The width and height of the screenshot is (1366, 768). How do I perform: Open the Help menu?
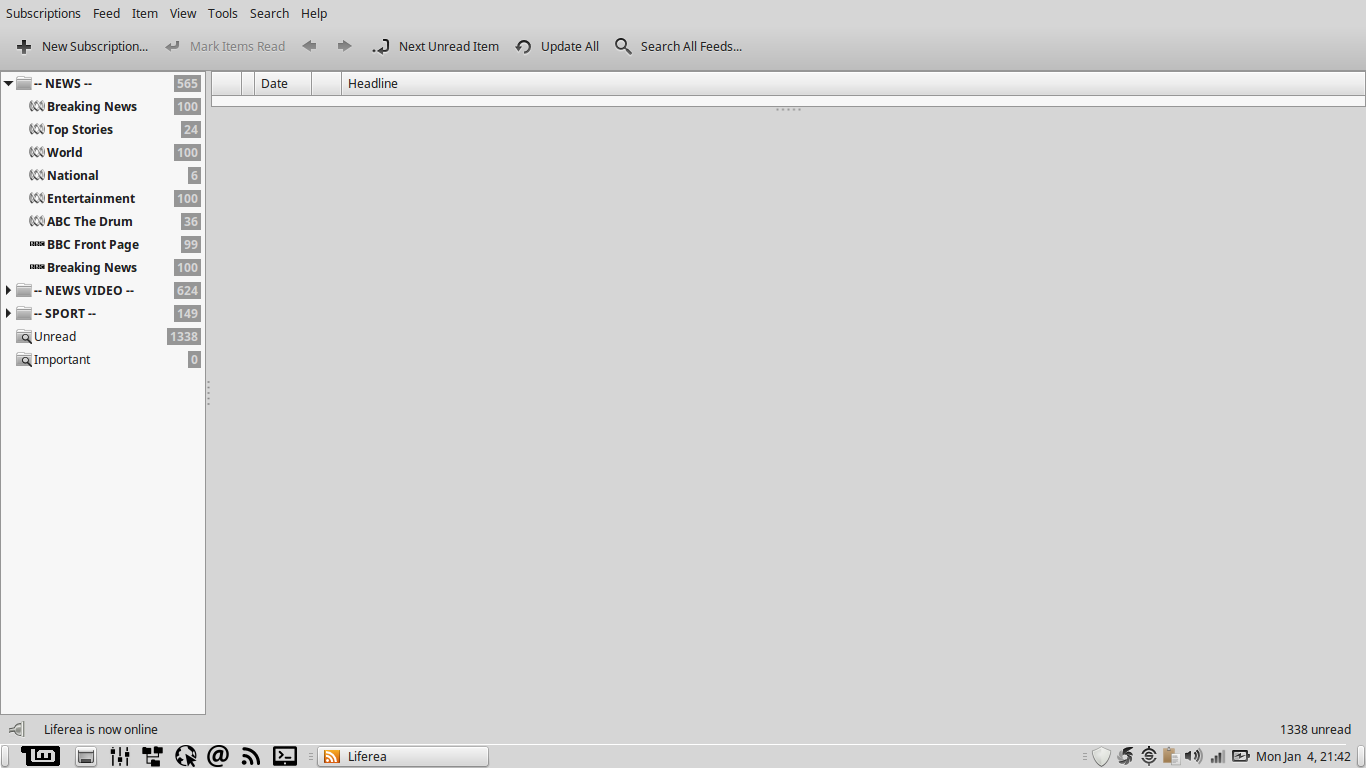314,13
